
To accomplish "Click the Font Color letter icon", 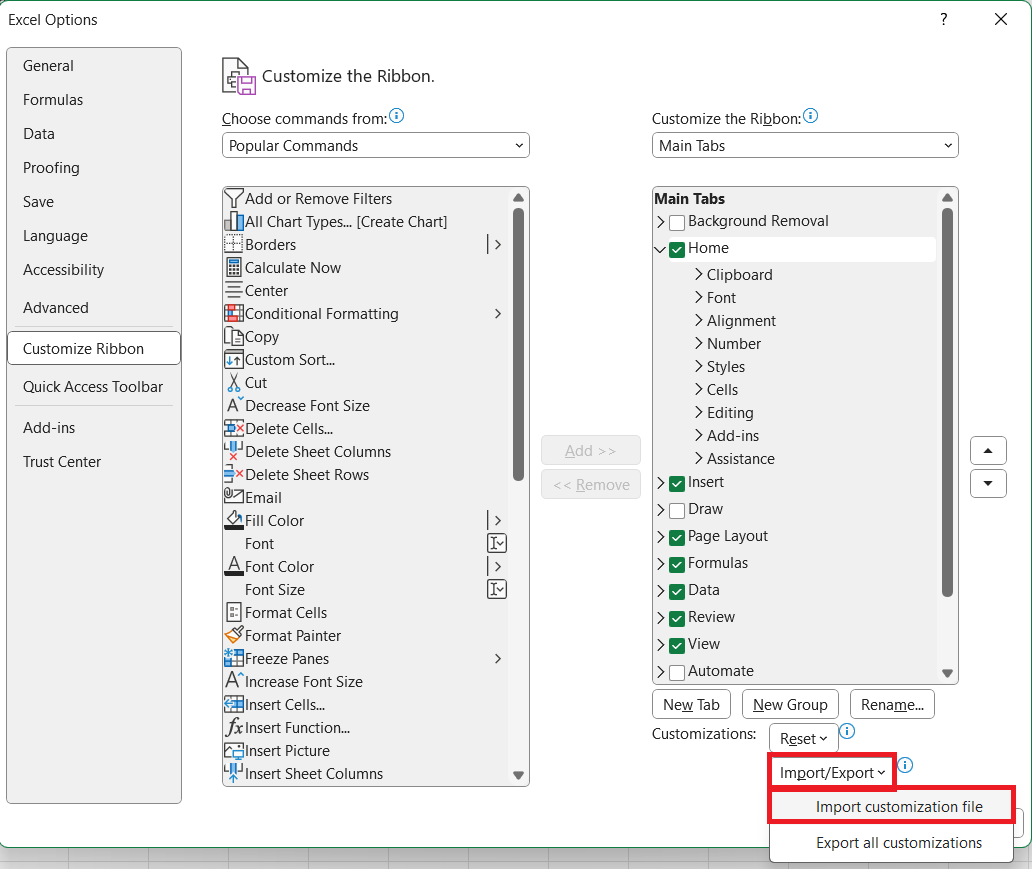I will (x=234, y=566).
